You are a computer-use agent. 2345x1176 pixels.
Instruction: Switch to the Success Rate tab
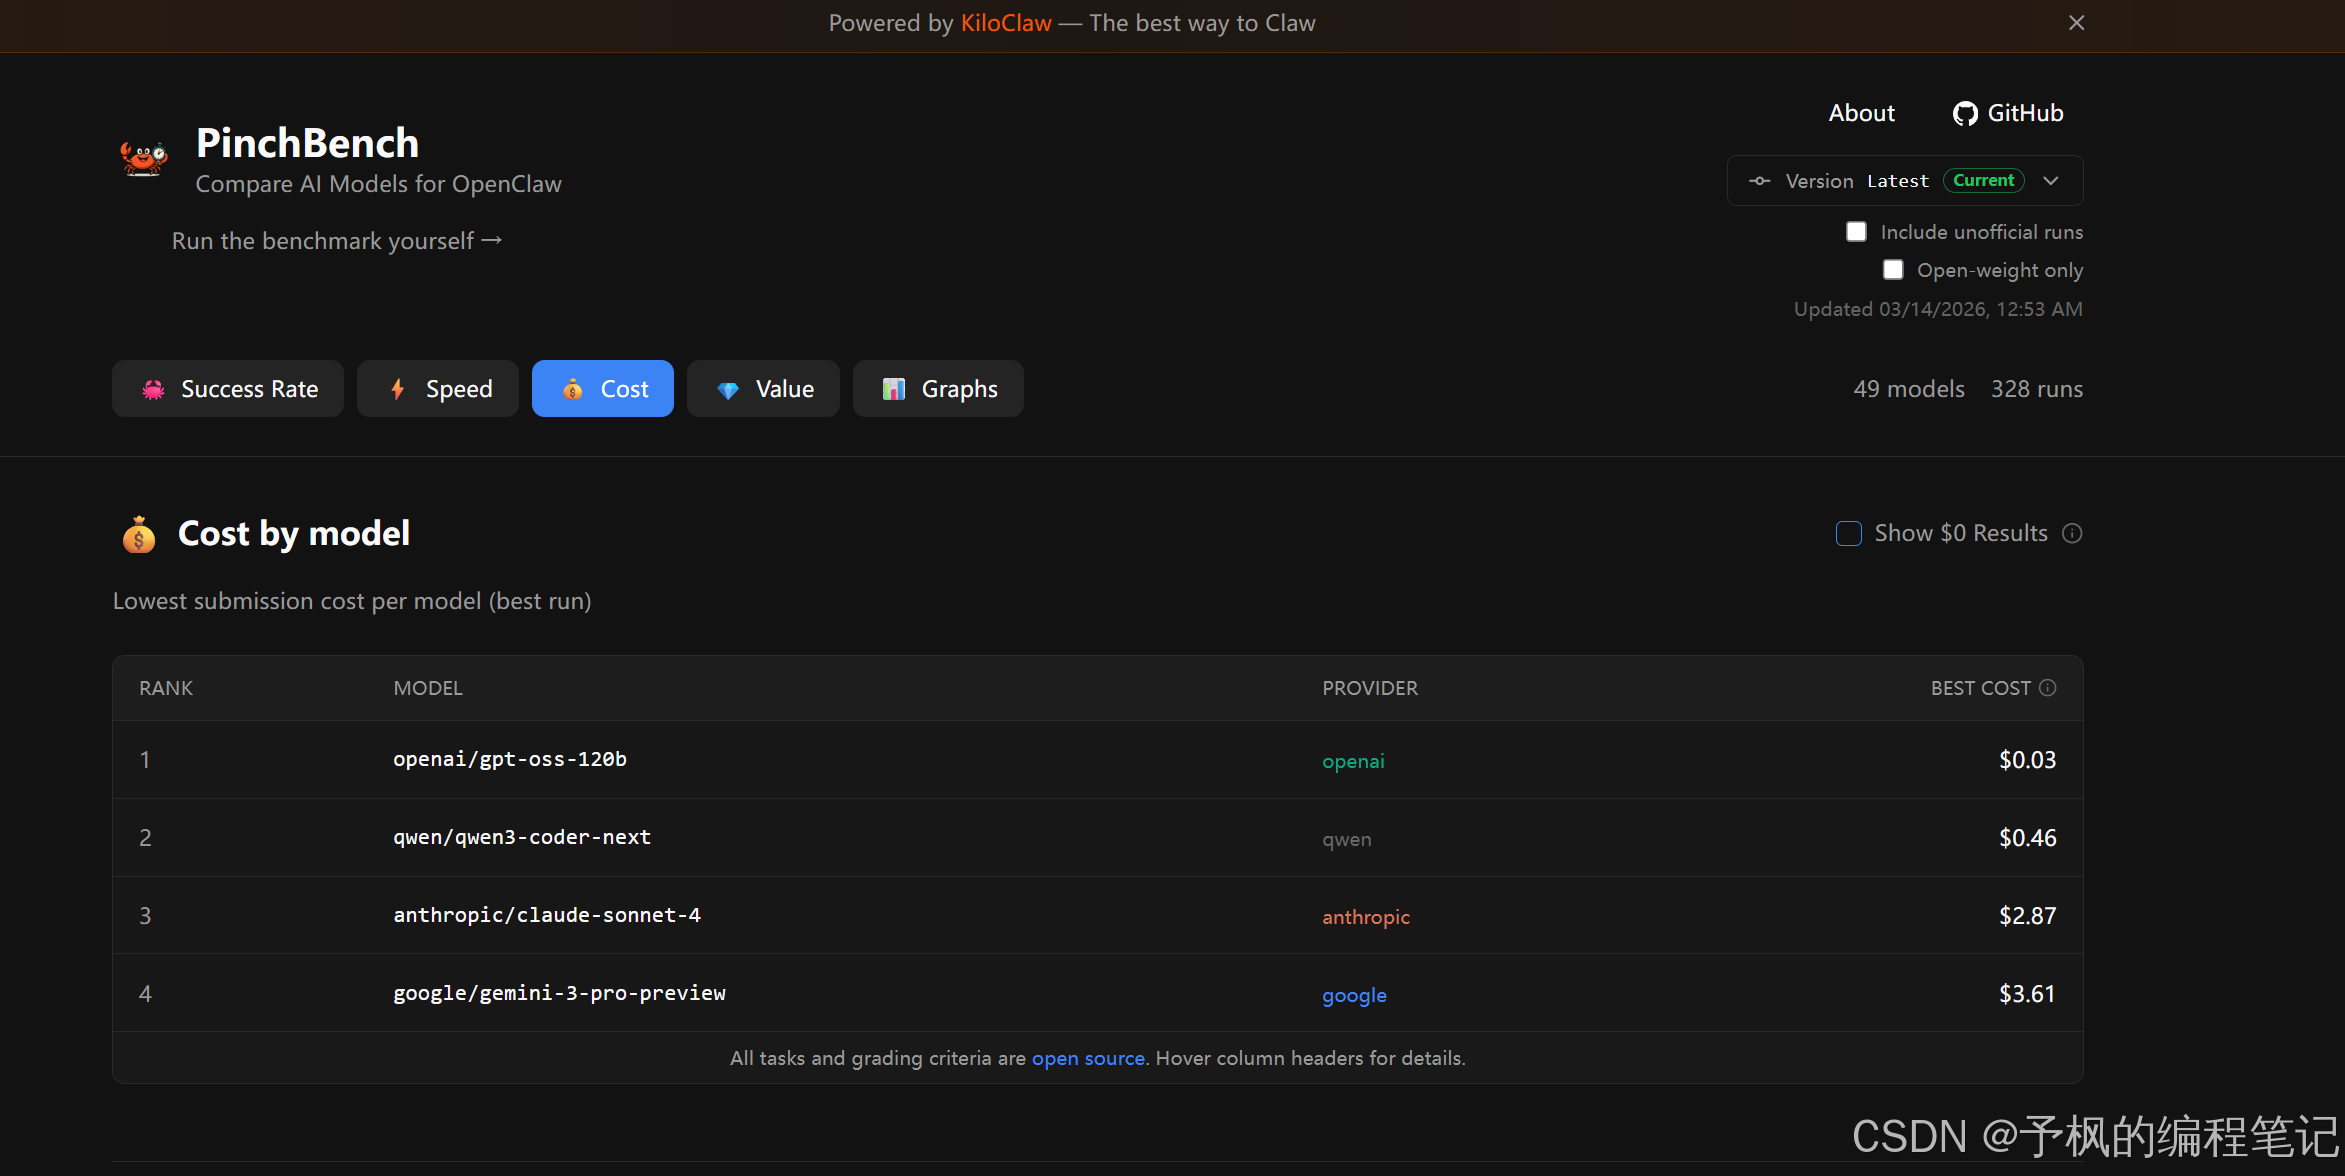[228, 389]
